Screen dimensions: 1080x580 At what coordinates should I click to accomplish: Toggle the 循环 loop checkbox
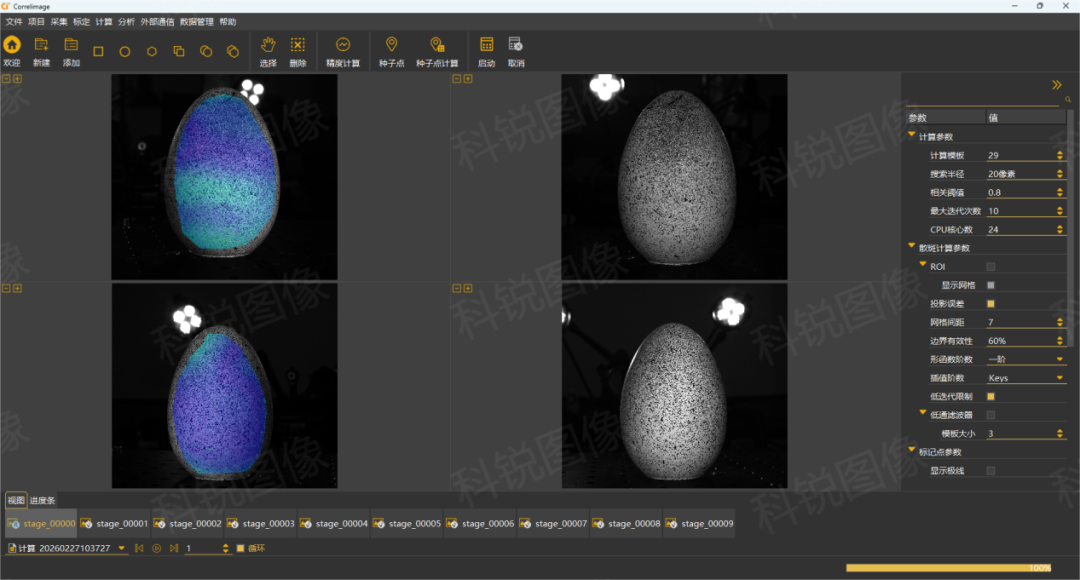pyautogui.click(x=240, y=548)
